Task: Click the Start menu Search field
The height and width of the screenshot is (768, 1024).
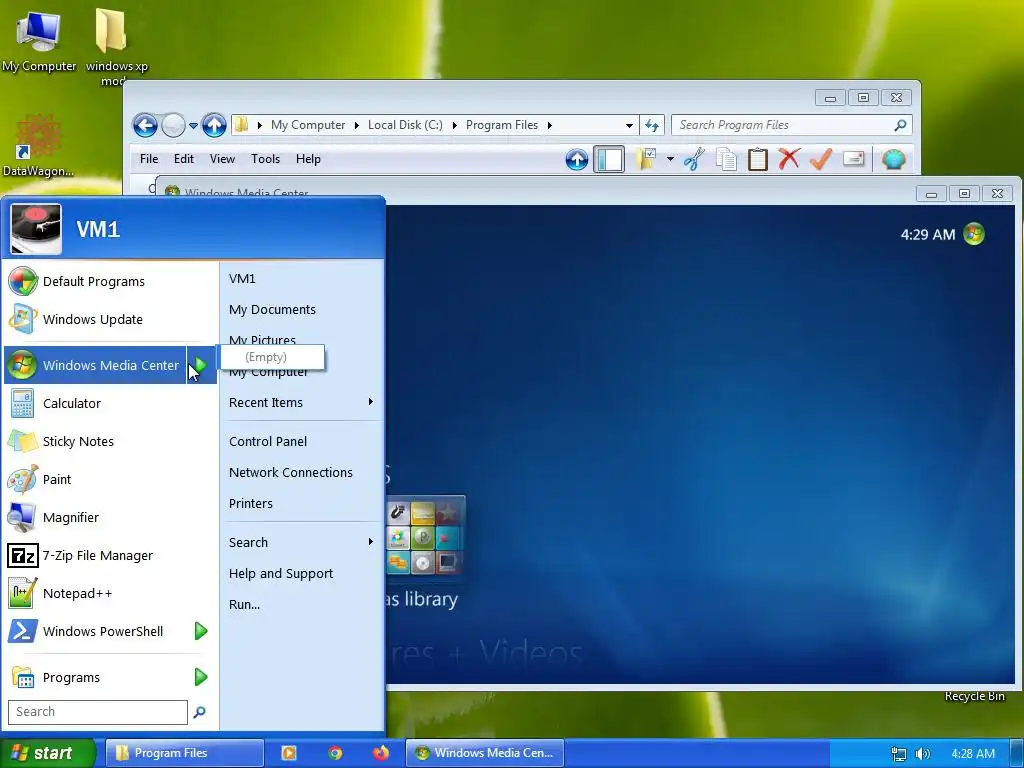Action: (98, 712)
